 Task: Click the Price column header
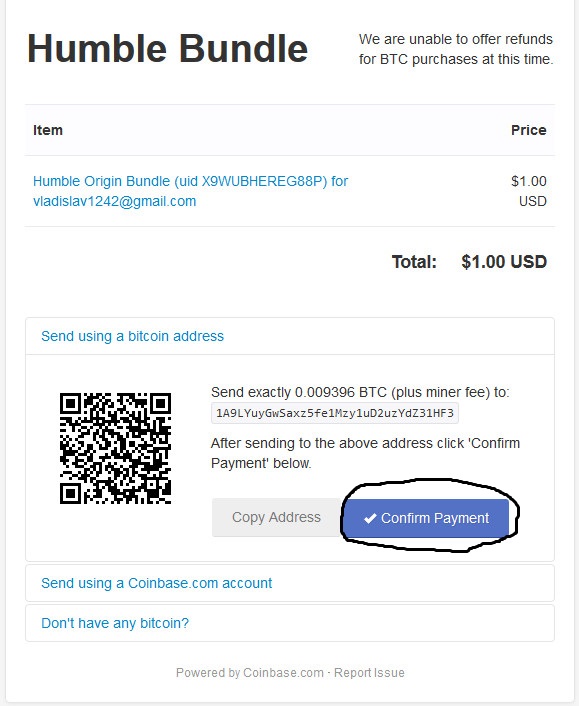(x=528, y=130)
